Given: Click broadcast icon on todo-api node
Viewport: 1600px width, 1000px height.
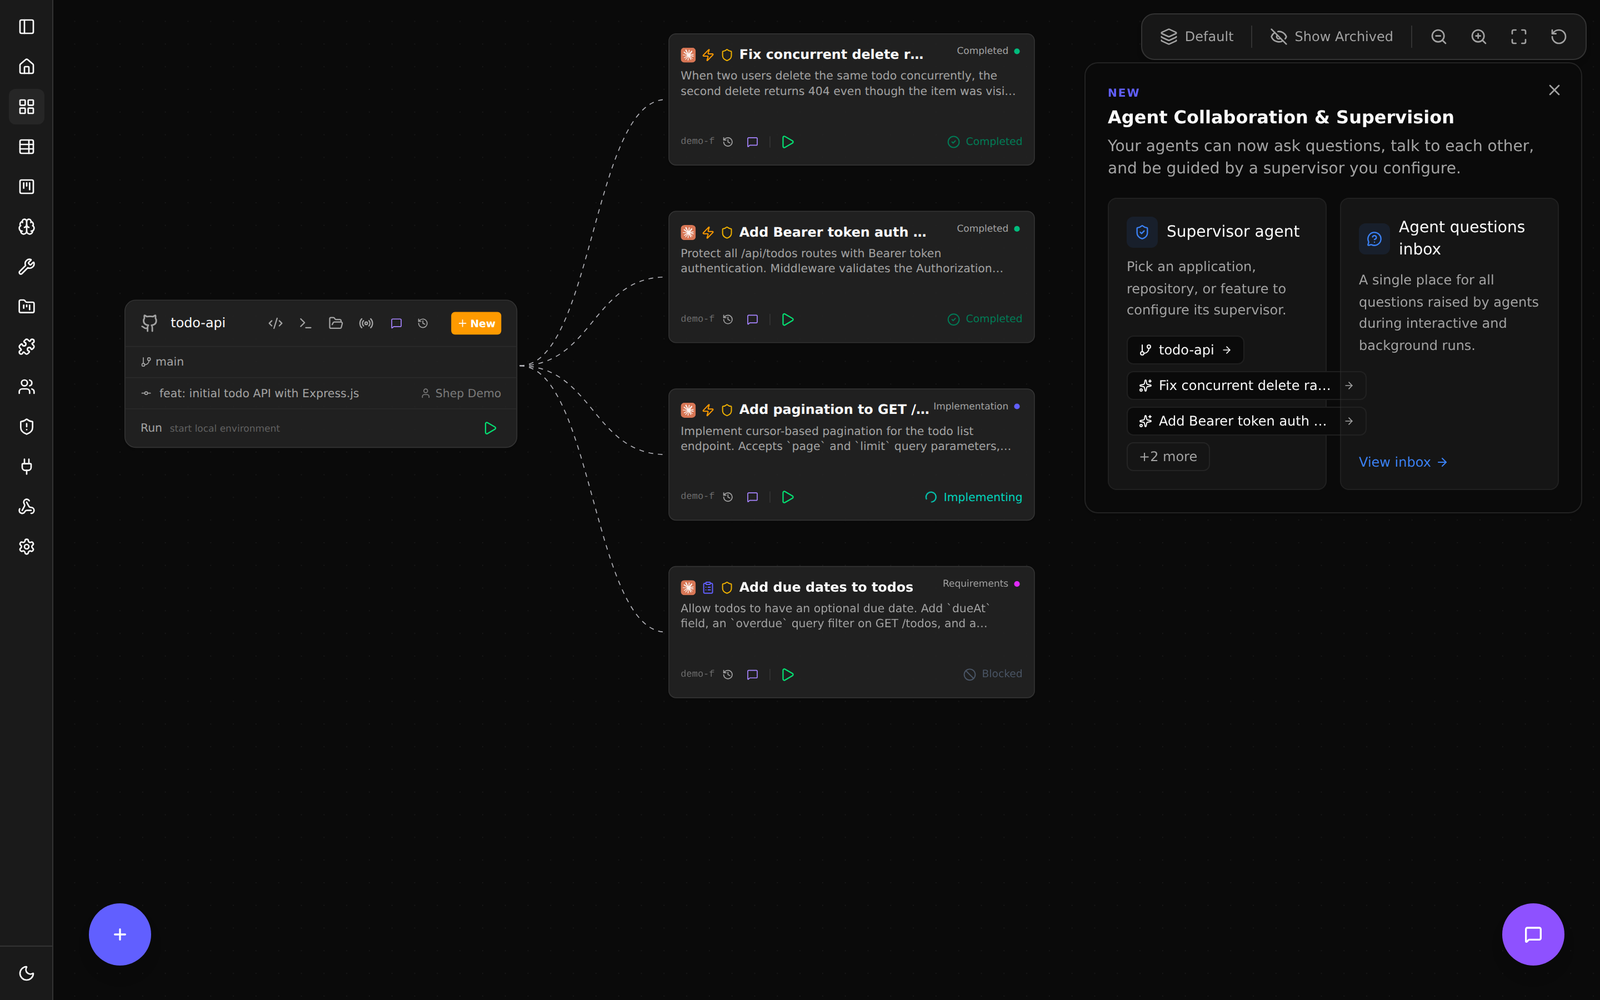Looking at the screenshot, I should [x=366, y=324].
